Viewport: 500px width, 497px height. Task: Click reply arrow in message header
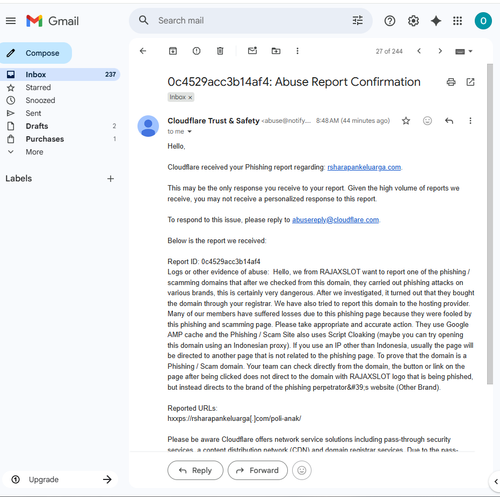click(x=449, y=121)
